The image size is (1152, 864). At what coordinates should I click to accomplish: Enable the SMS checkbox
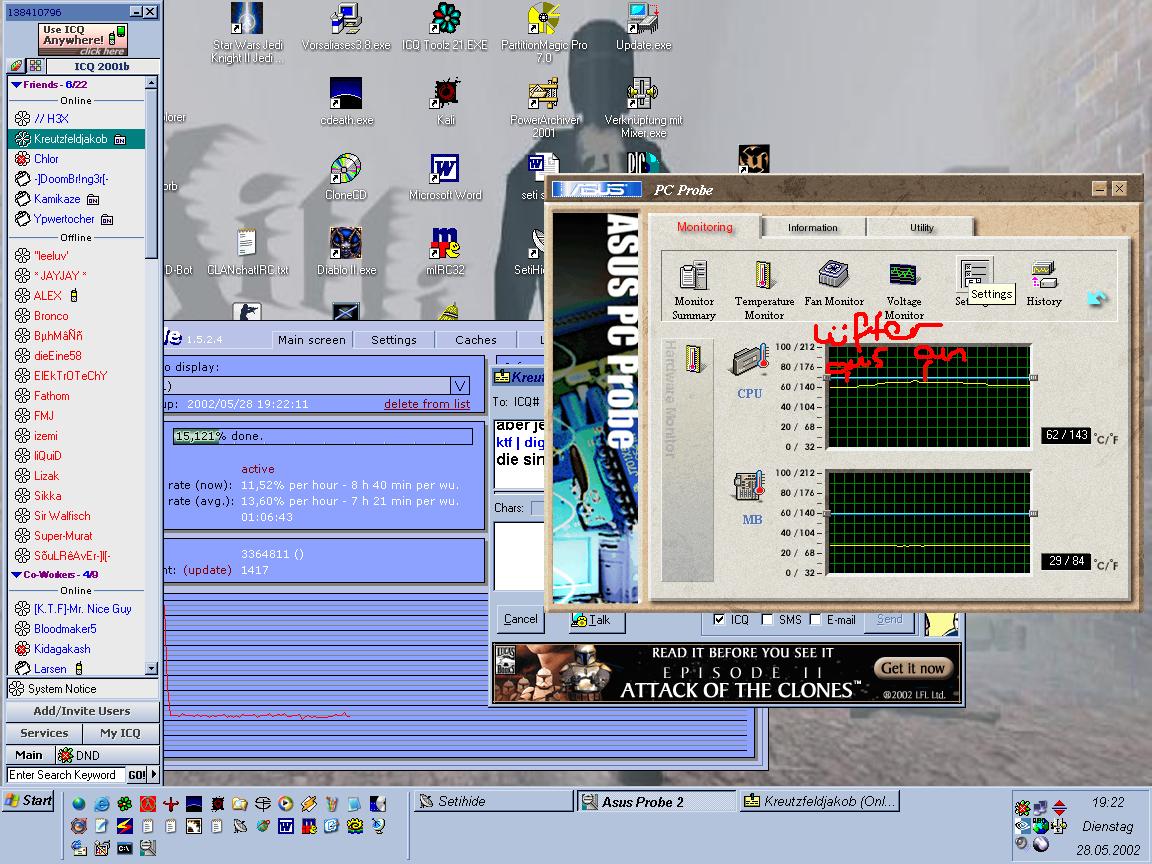767,619
